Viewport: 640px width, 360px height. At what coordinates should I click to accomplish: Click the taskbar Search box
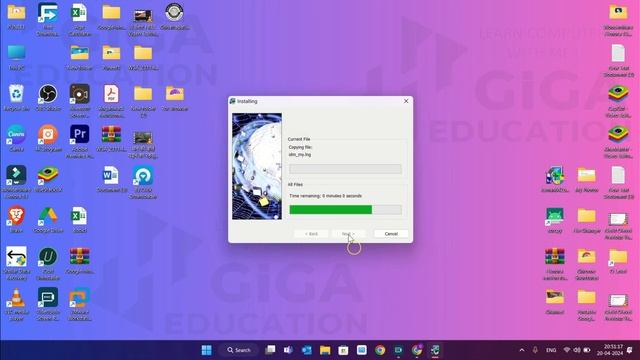pyautogui.click(x=239, y=350)
